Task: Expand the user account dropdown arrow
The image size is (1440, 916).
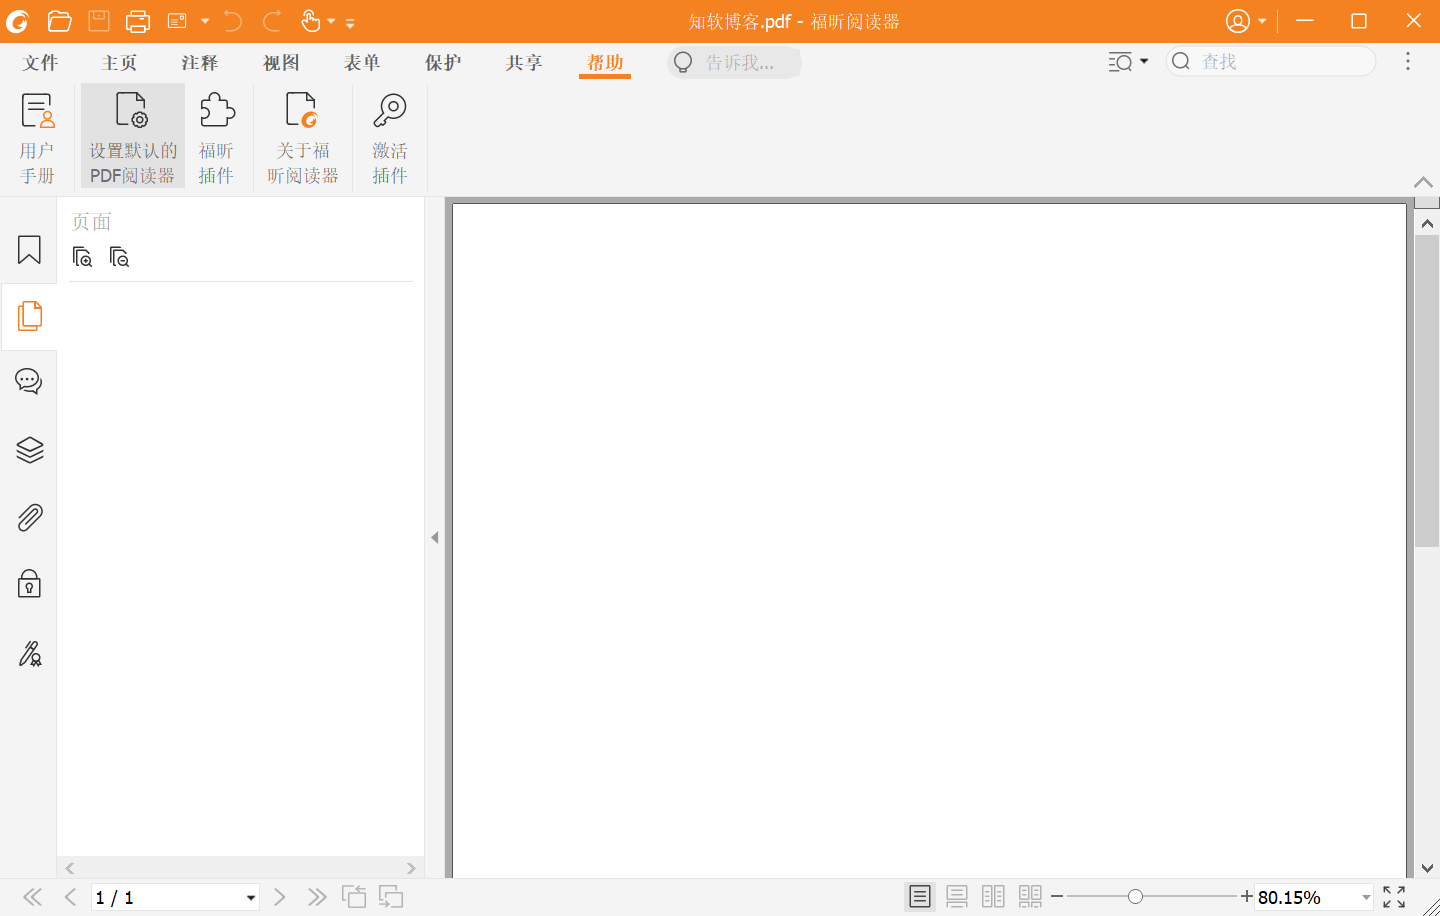Action: point(1262,21)
